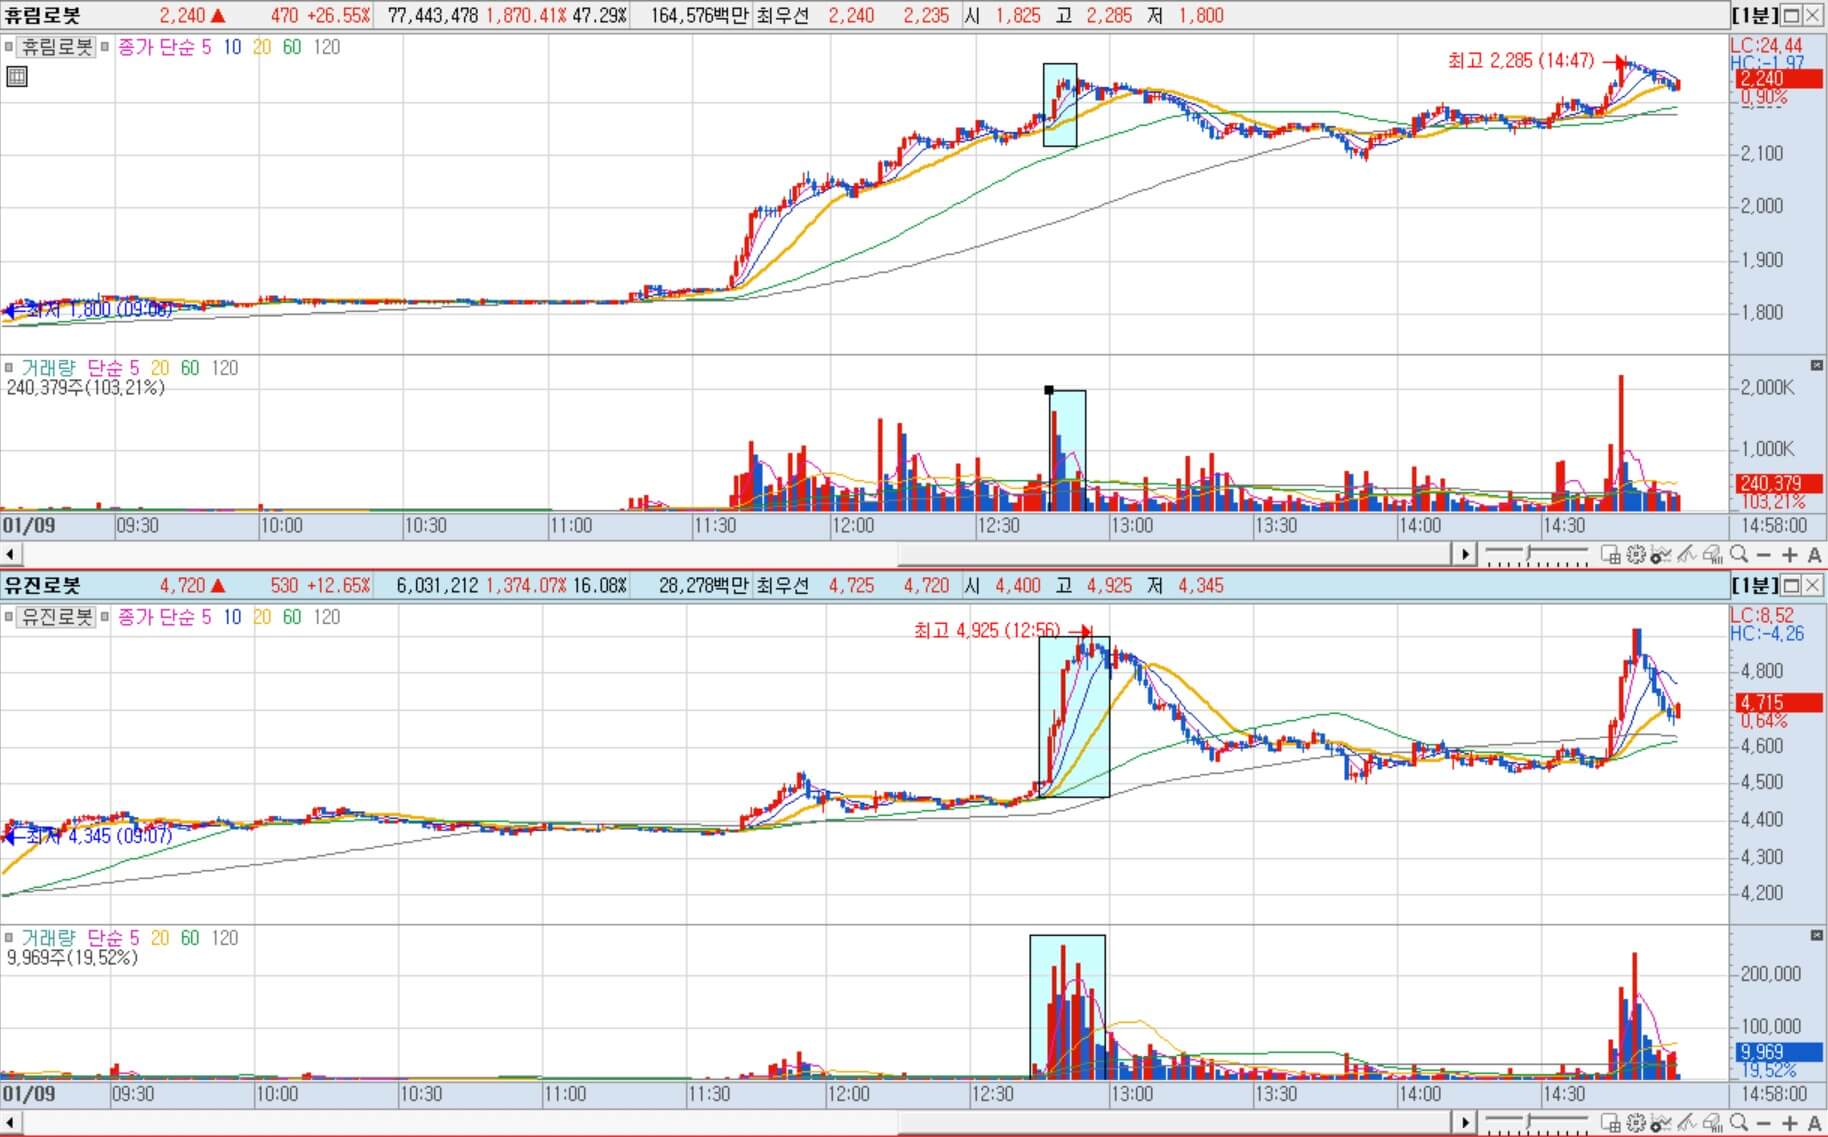Toggle square before 종가 단순 in 휴림로봇 chart

105,47
